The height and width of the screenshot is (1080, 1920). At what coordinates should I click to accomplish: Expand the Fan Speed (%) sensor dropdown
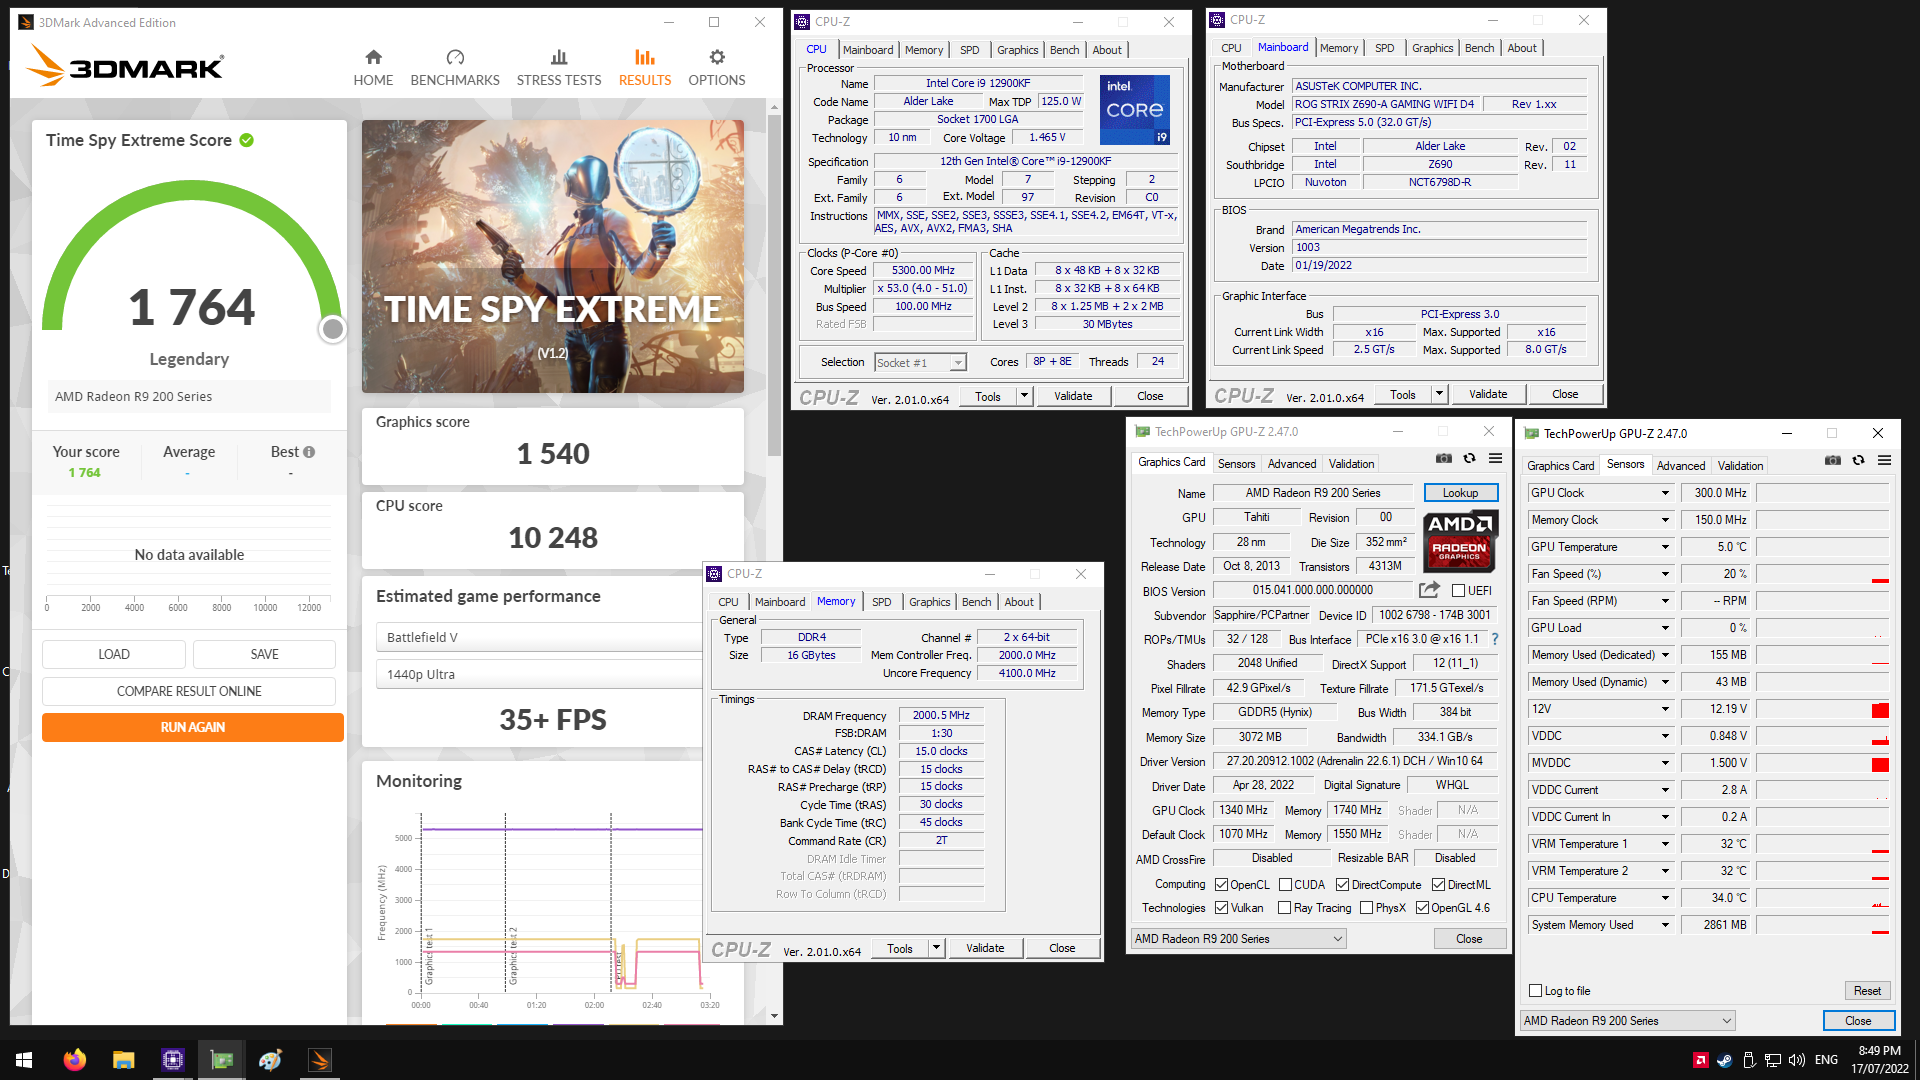coord(1665,574)
